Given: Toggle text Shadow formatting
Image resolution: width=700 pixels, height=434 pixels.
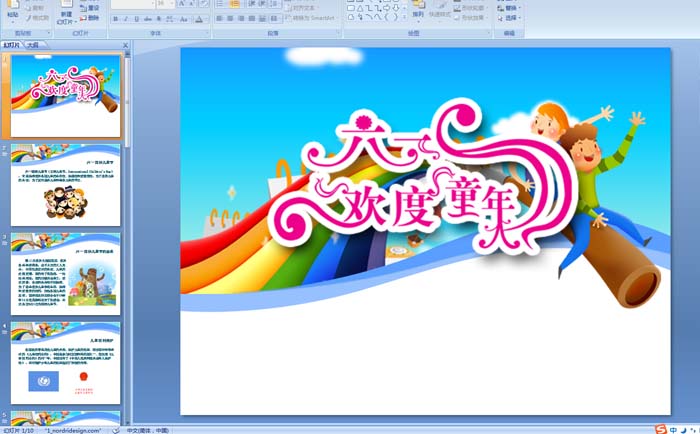Looking at the screenshot, I should [158, 19].
